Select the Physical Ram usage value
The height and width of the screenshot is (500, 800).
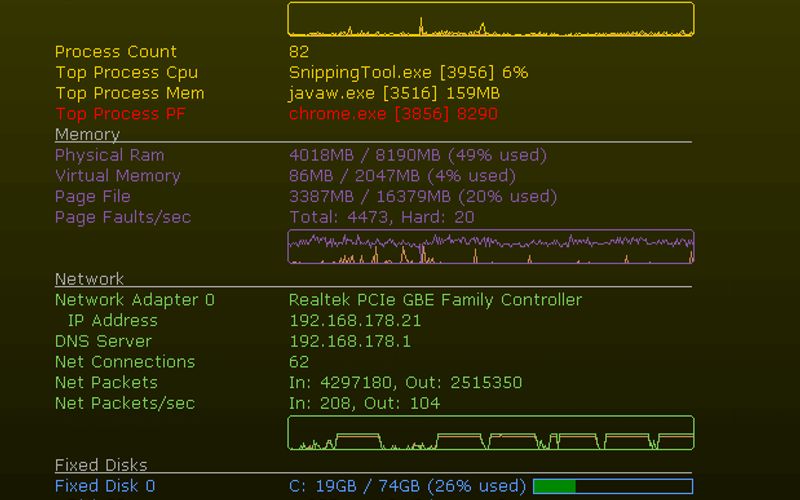point(417,155)
